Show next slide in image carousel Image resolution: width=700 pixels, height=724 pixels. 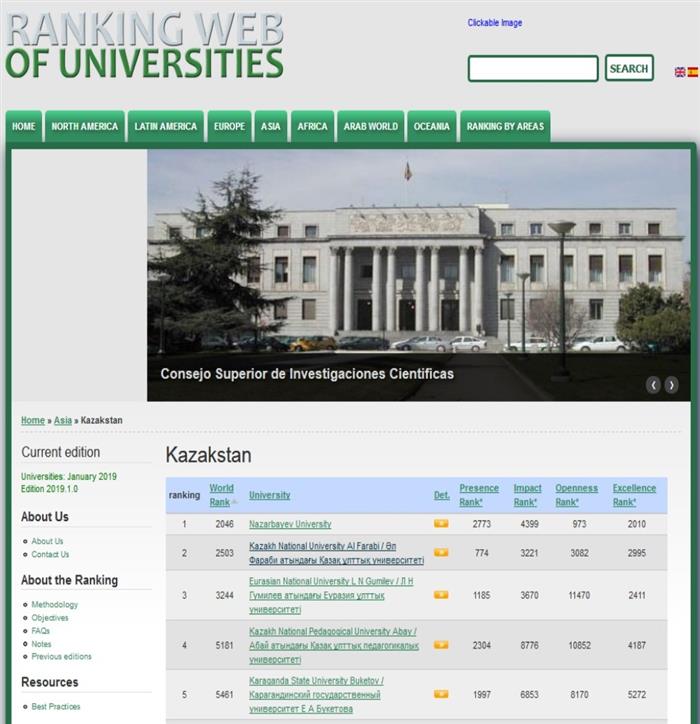(x=671, y=385)
